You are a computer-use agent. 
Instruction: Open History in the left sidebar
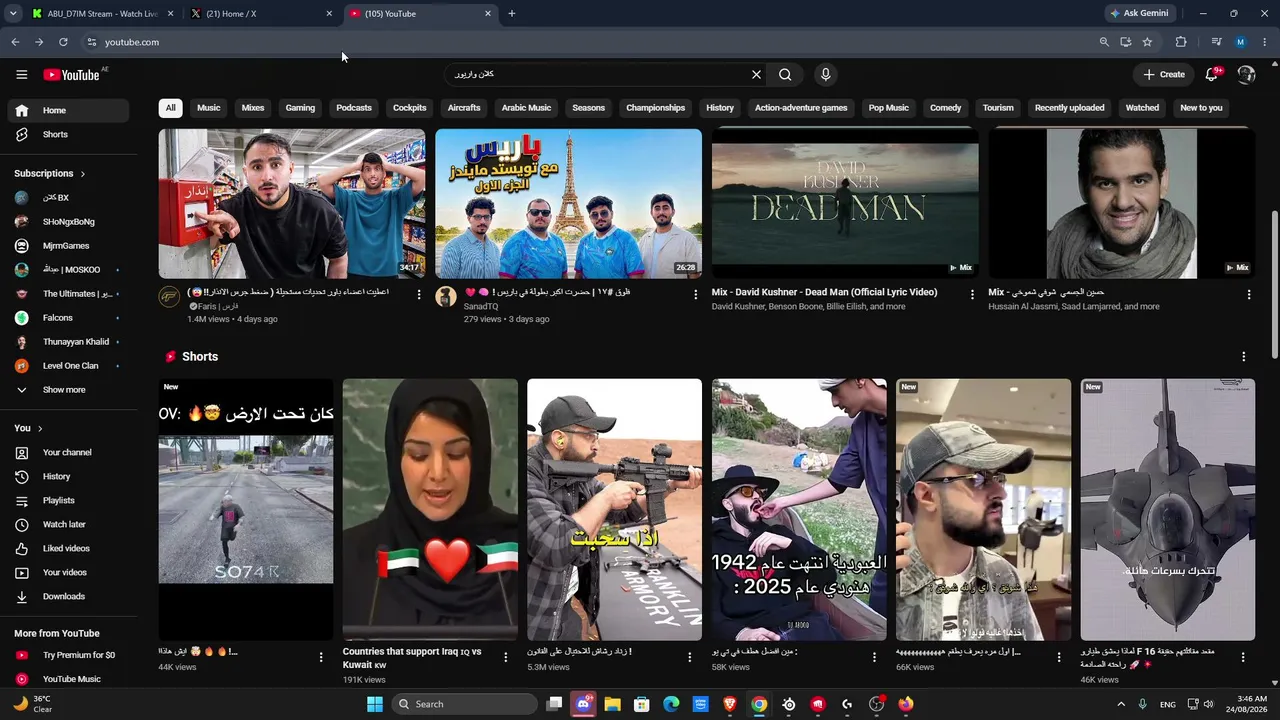point(68,476)
